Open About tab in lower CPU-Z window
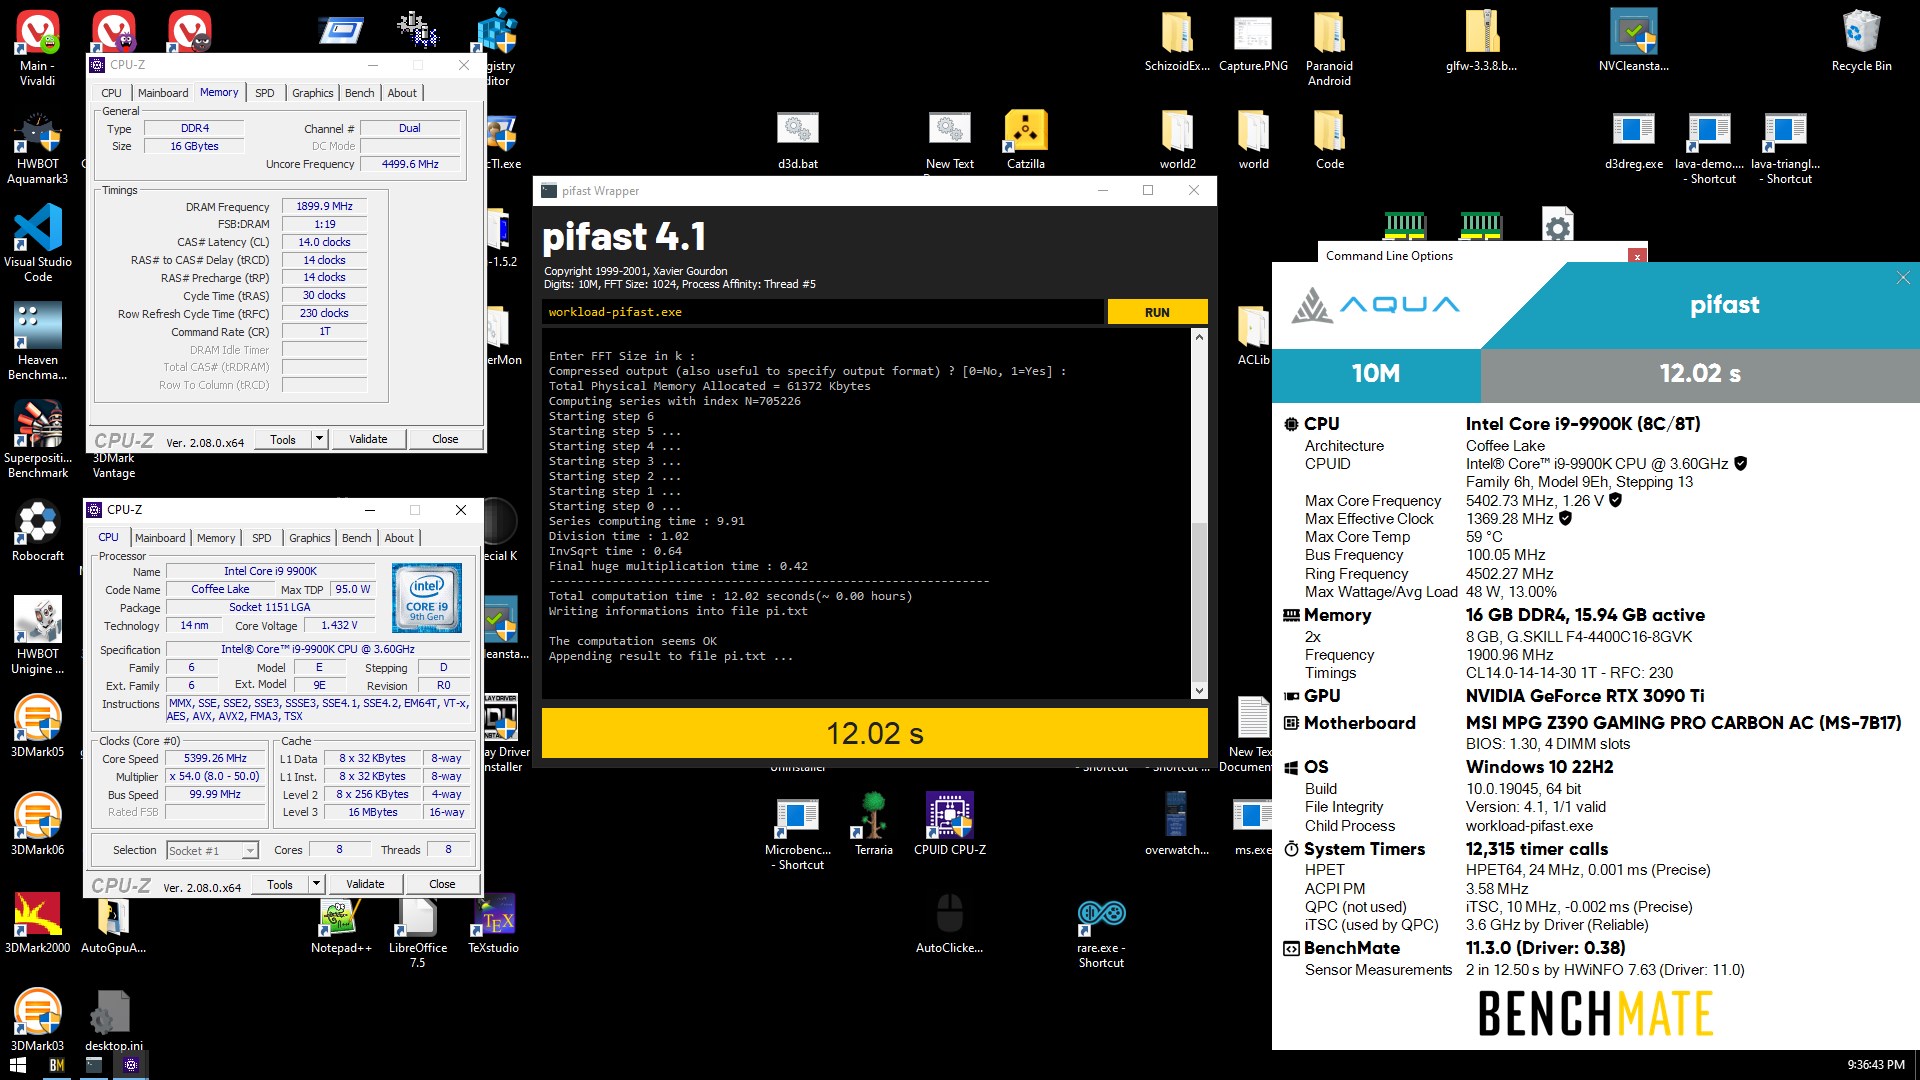The height and width of the screenshot is (1080, 1920). (399, 538)
